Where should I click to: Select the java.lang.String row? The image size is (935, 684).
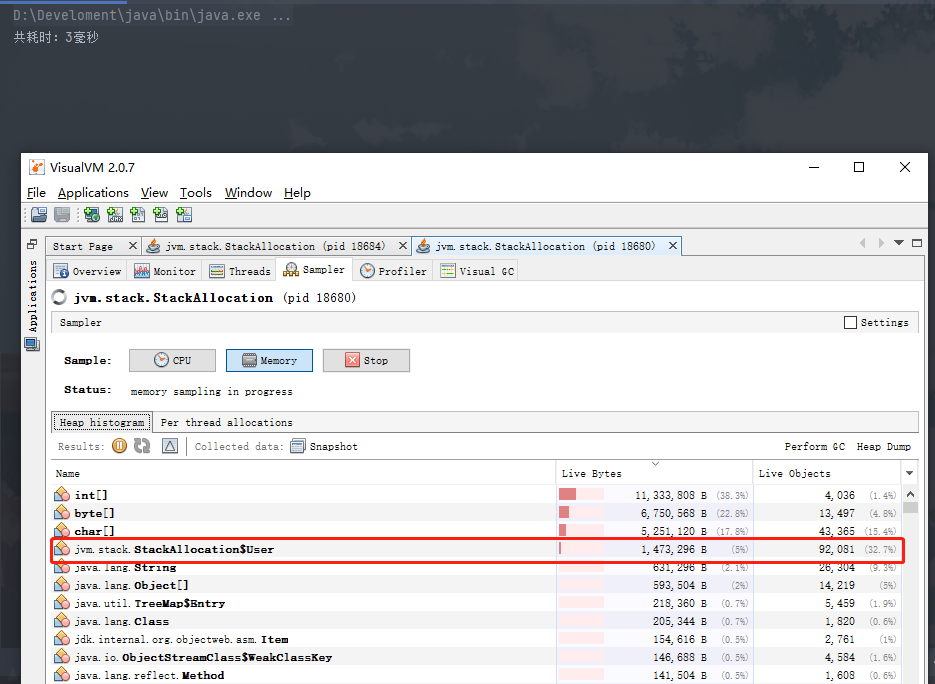click(477, 567)
